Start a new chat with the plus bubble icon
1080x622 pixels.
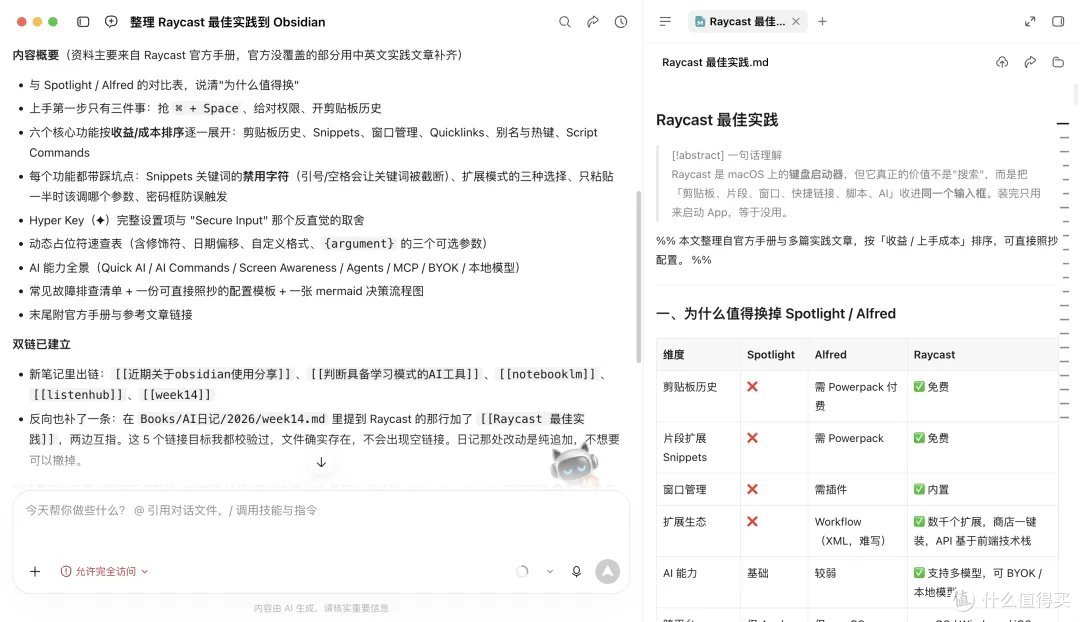111,22
